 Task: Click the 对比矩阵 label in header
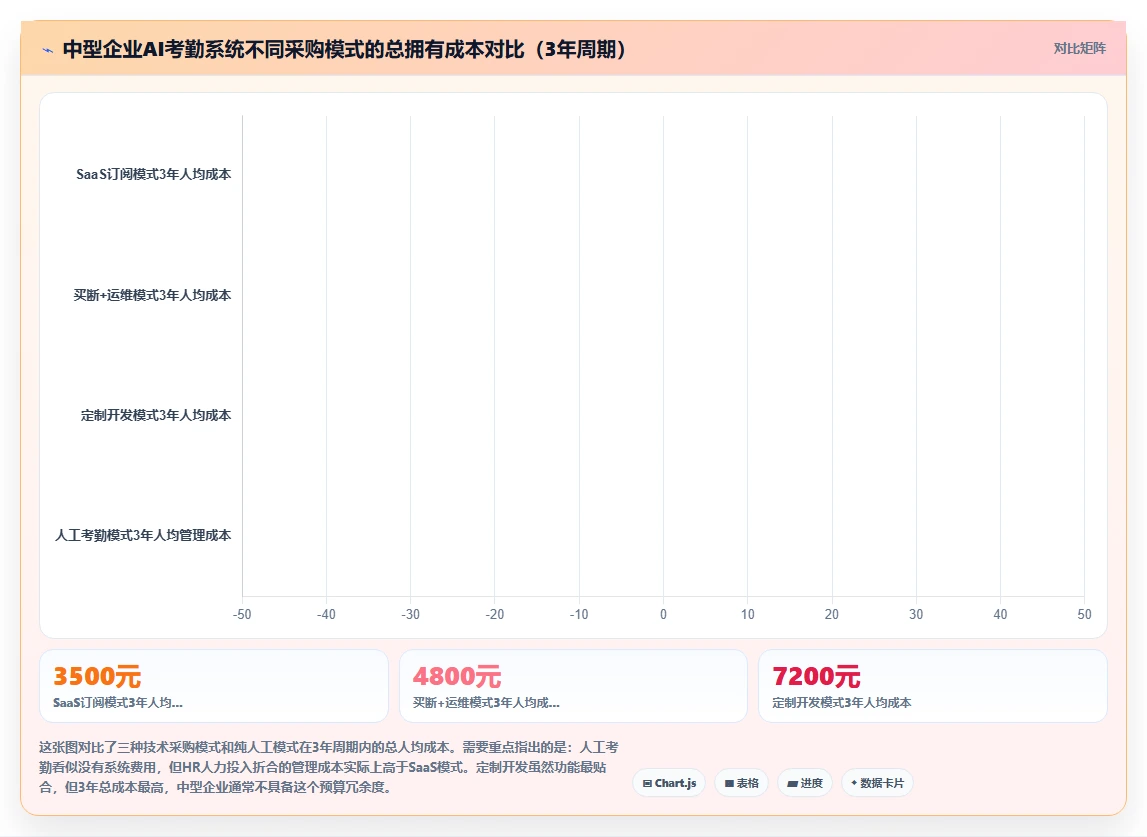(1079, 48)
